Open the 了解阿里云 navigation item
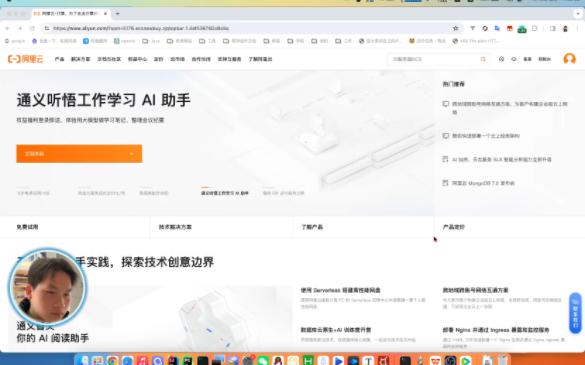 coord(260,59)
